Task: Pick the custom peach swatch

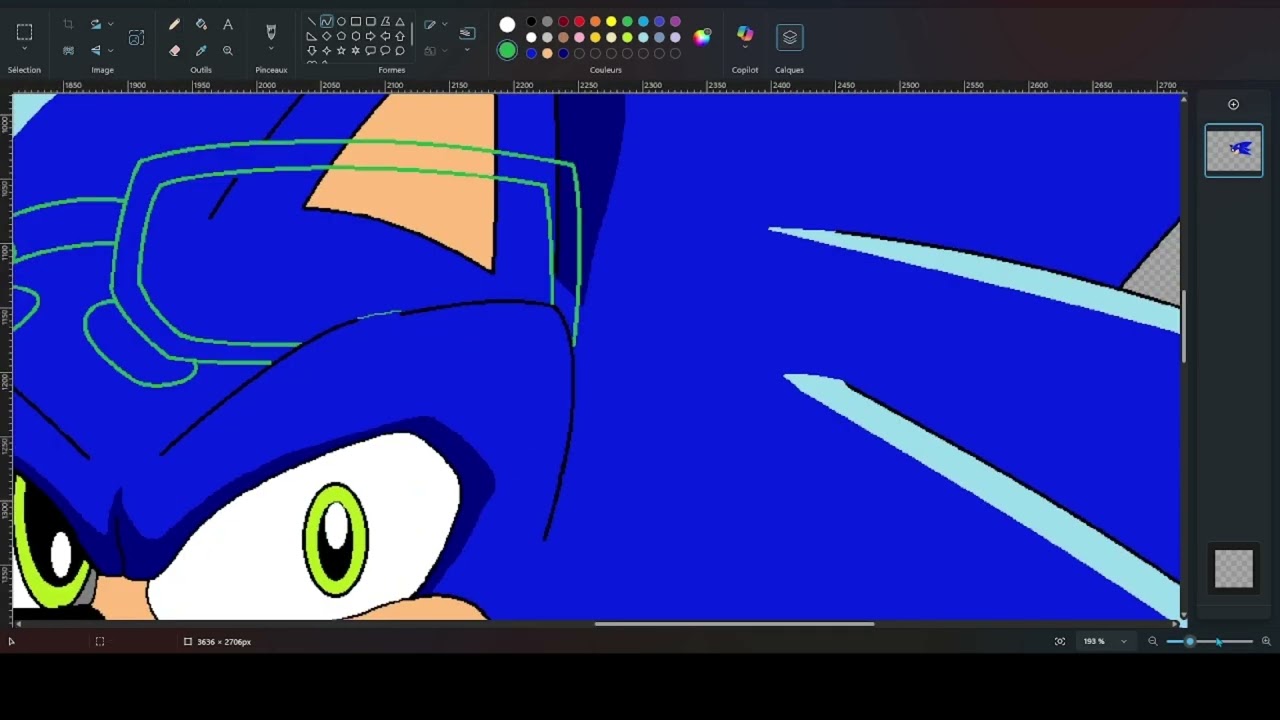Action: coord(547,53)
